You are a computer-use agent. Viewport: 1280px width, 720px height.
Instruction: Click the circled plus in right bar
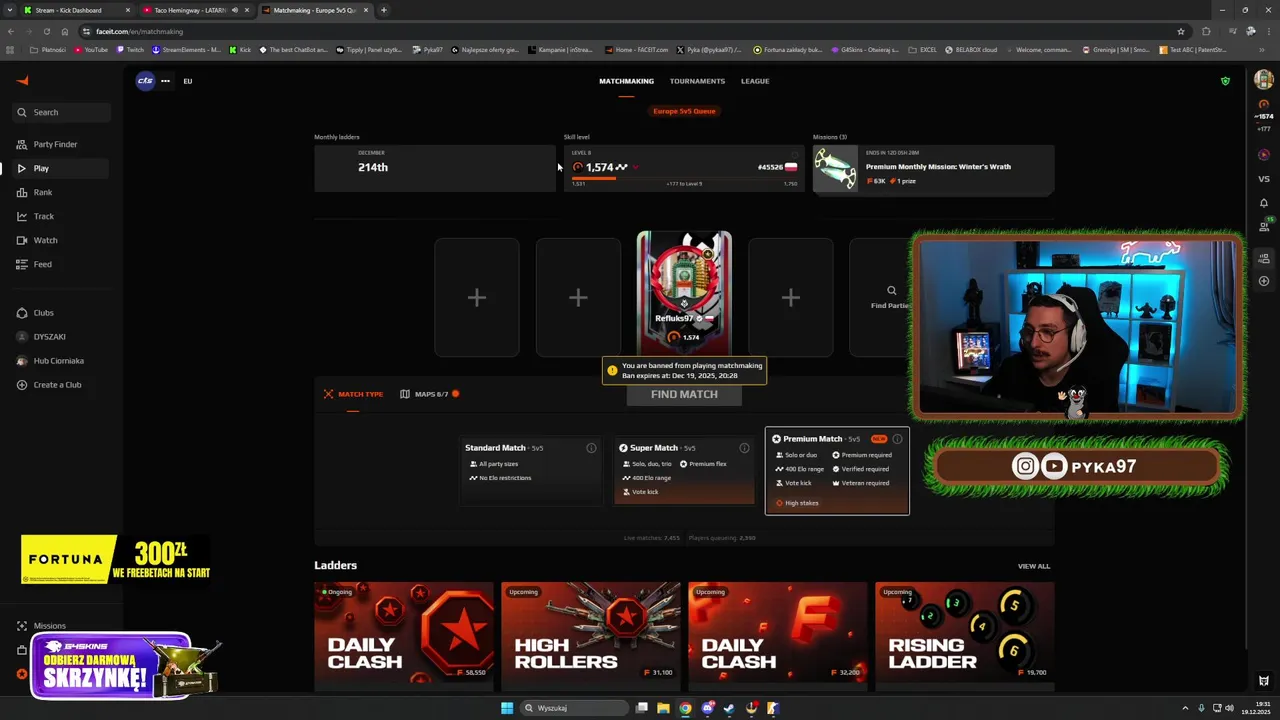(1264, 281)
